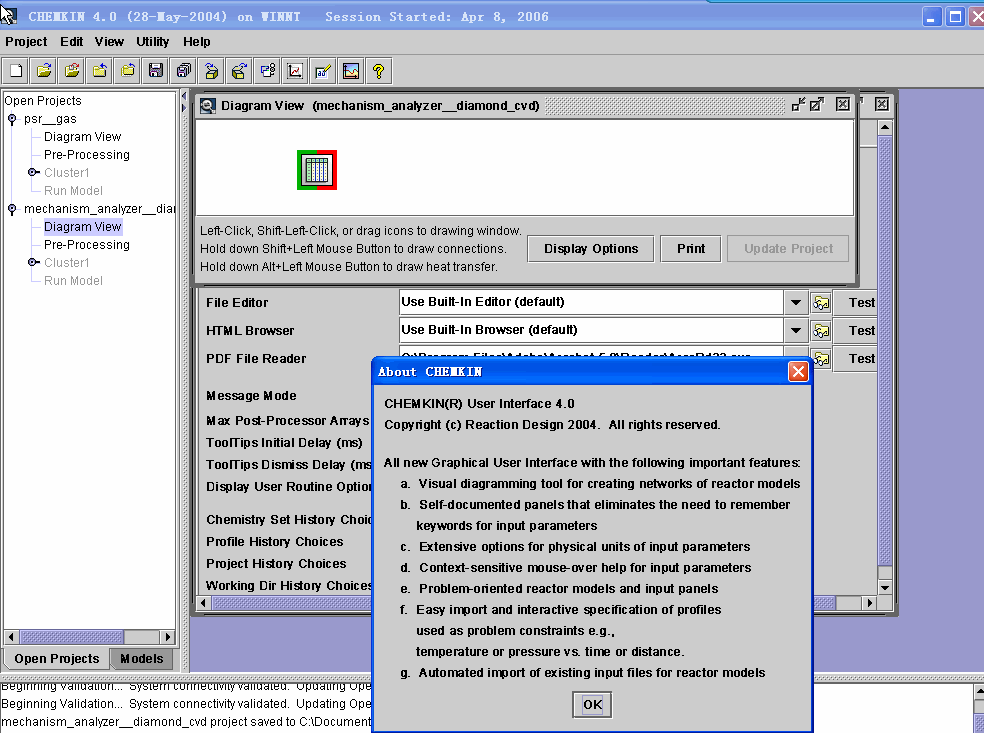Image resolution: width=984 pixels, height=733 pixels.
Task: Click the red line graph toolbar icon
Action: tap(295, 71)
